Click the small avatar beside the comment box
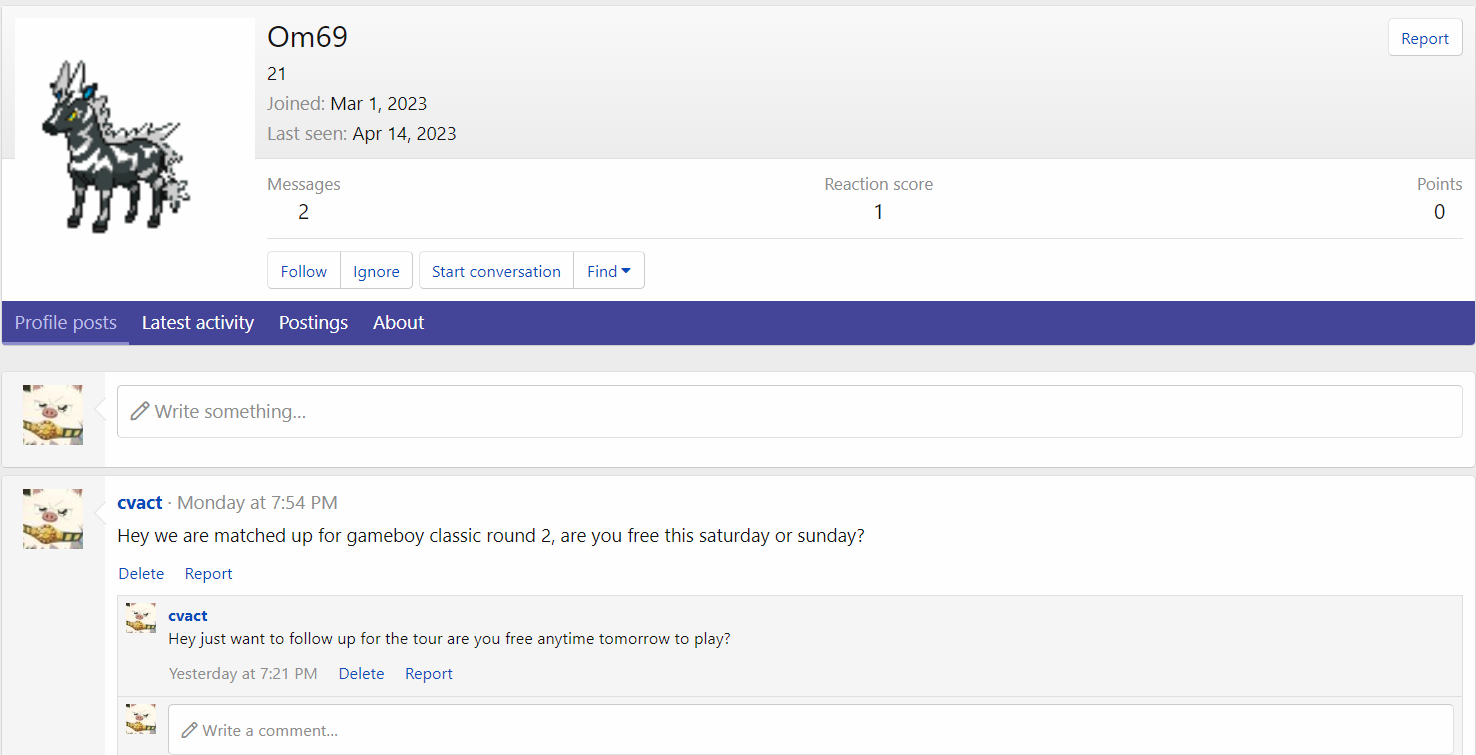Viewport: 1476px width, 755px height. click(141, 719)
